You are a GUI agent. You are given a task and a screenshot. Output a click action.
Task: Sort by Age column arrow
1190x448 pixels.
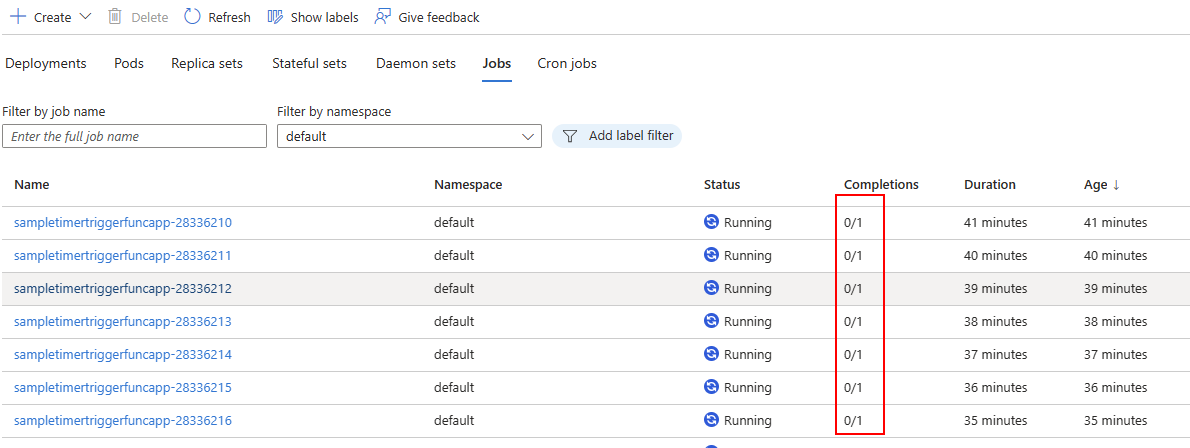[x=1117, y=185]
